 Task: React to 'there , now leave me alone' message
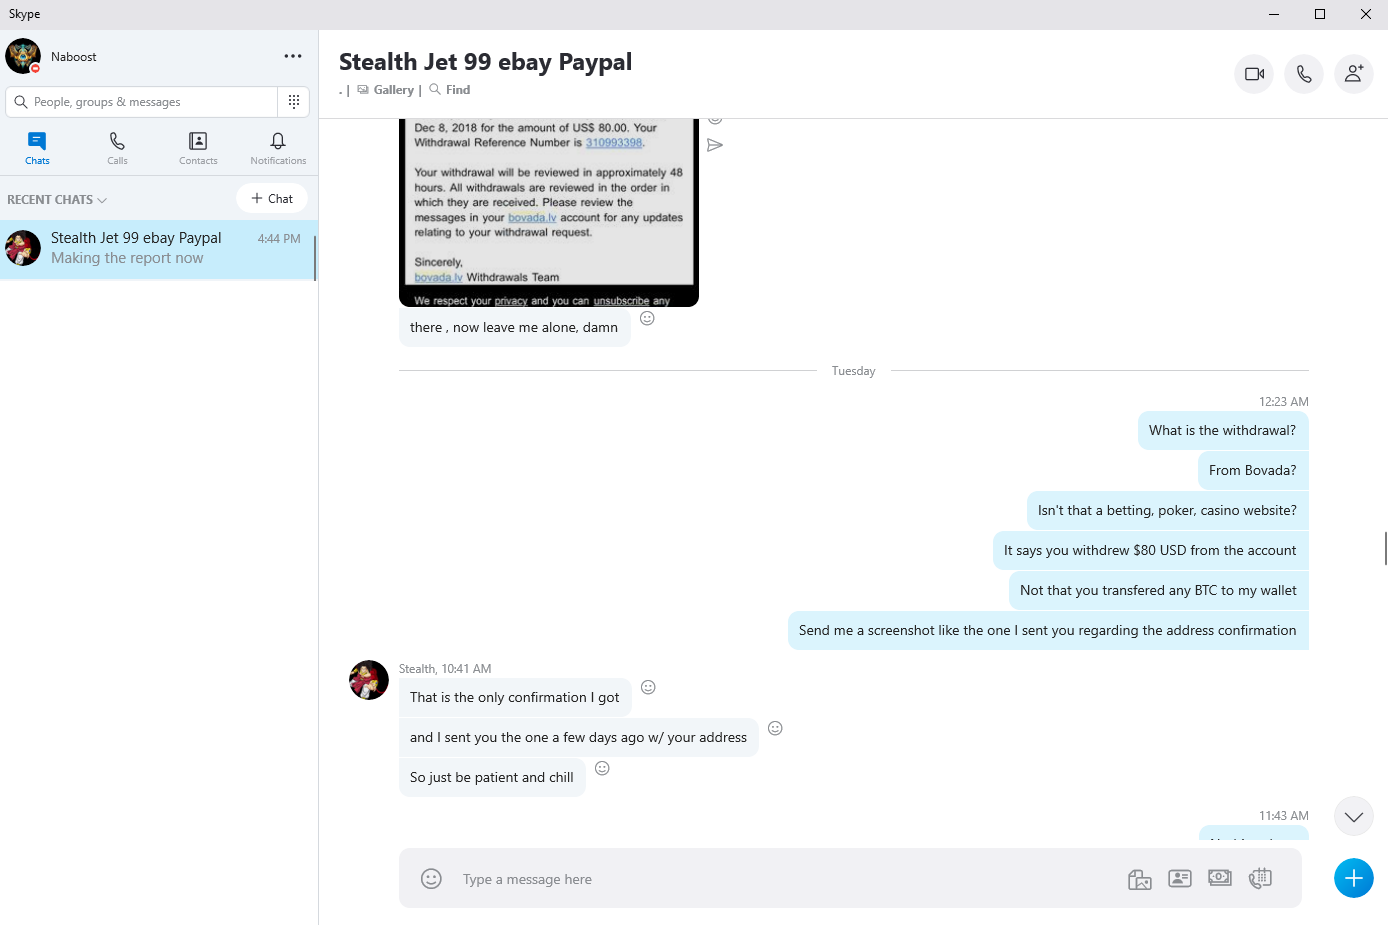647,318
